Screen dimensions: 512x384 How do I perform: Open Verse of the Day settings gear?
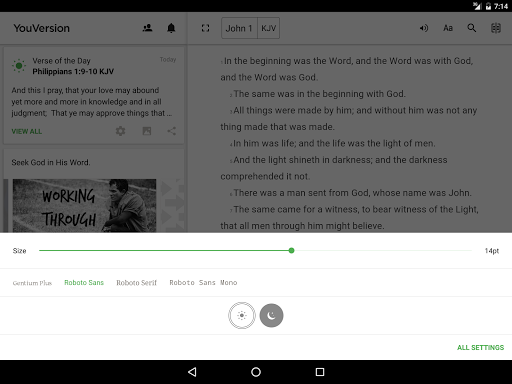pos(120,131)
